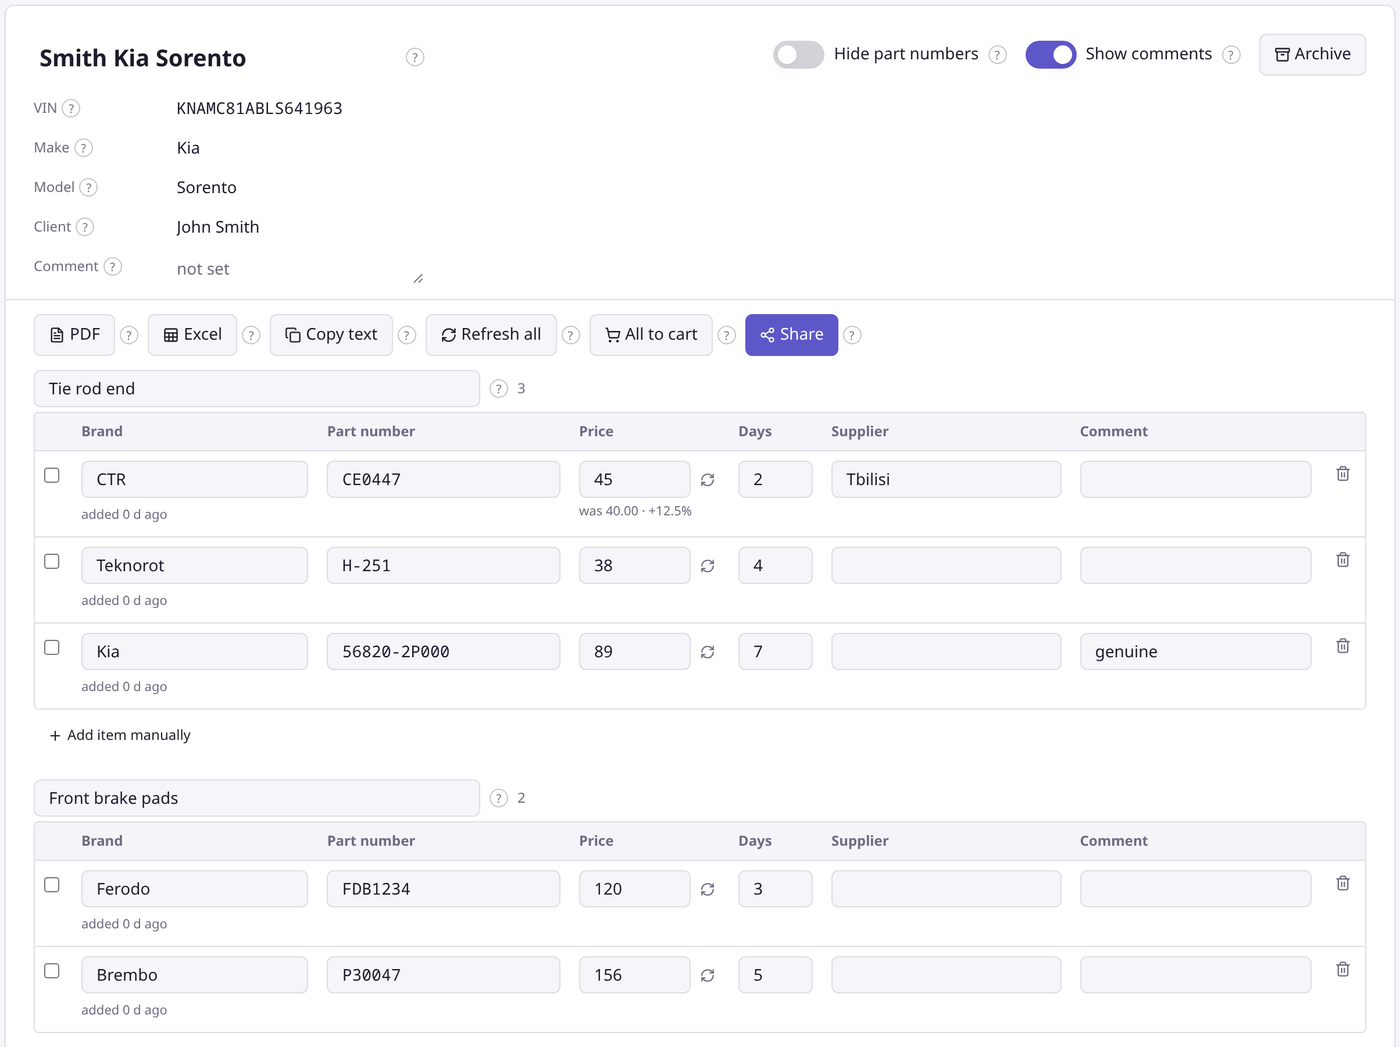Check the Brembo row checkbox
The height and width of the screenshot is (1047, 1400).
[52, 970]
